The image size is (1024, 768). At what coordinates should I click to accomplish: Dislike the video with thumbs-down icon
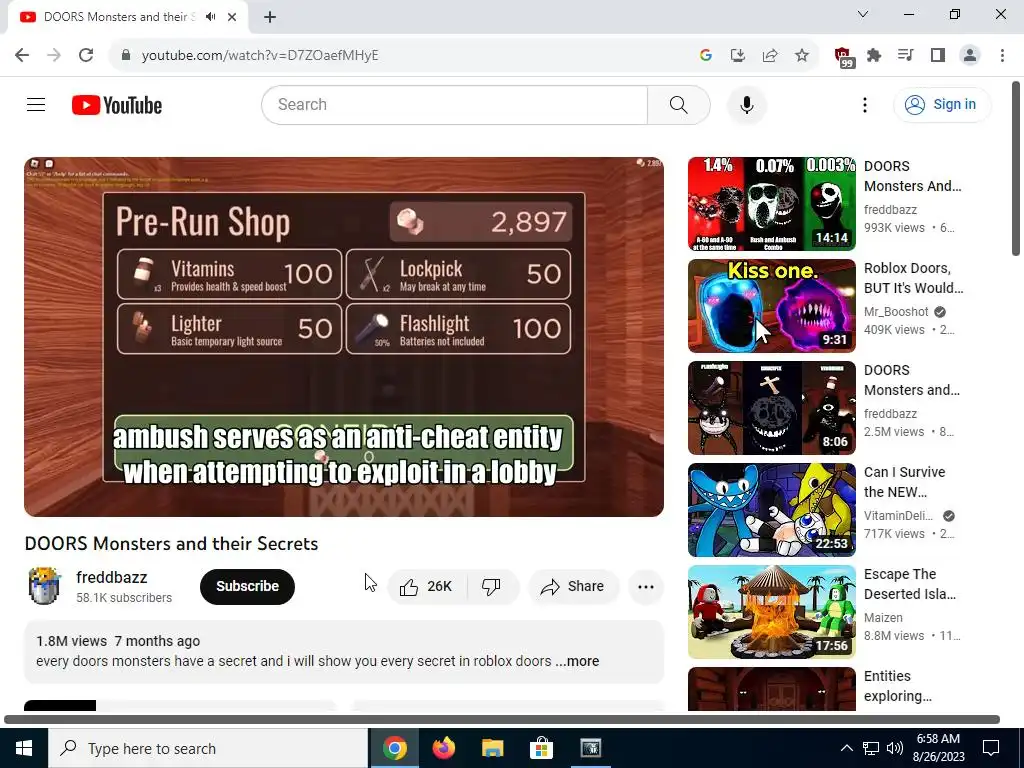pyautogui.click(x=492, y=586)
